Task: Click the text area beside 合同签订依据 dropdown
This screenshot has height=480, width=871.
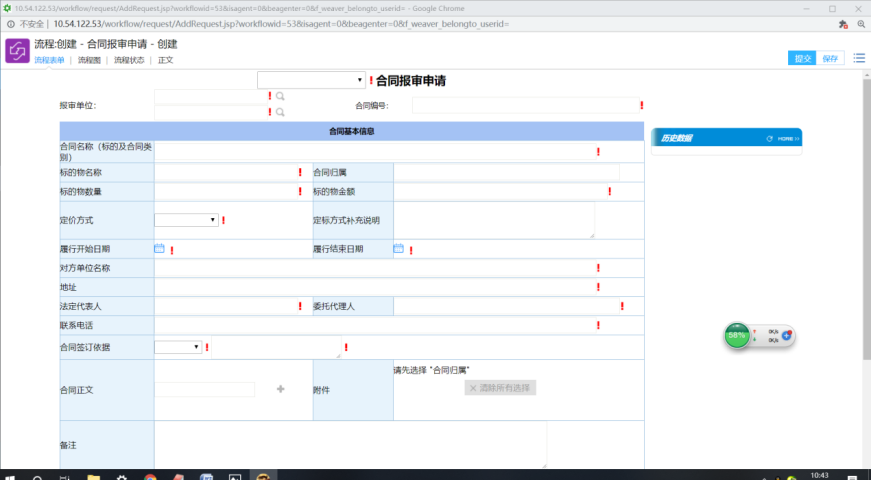Action: (x=276, y=347)
